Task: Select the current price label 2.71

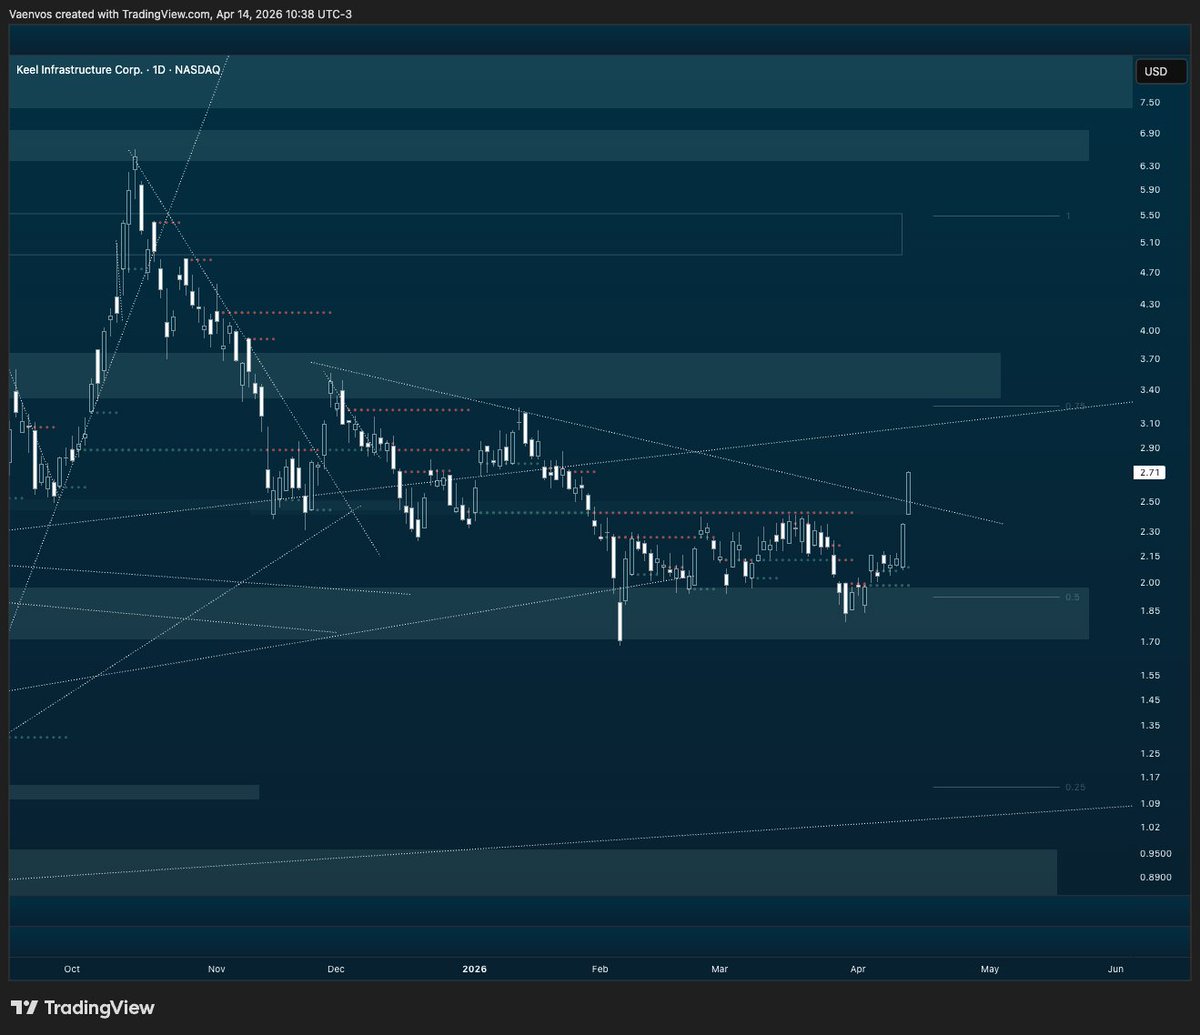Action: pyautogui.click(x=1148, y=472)
